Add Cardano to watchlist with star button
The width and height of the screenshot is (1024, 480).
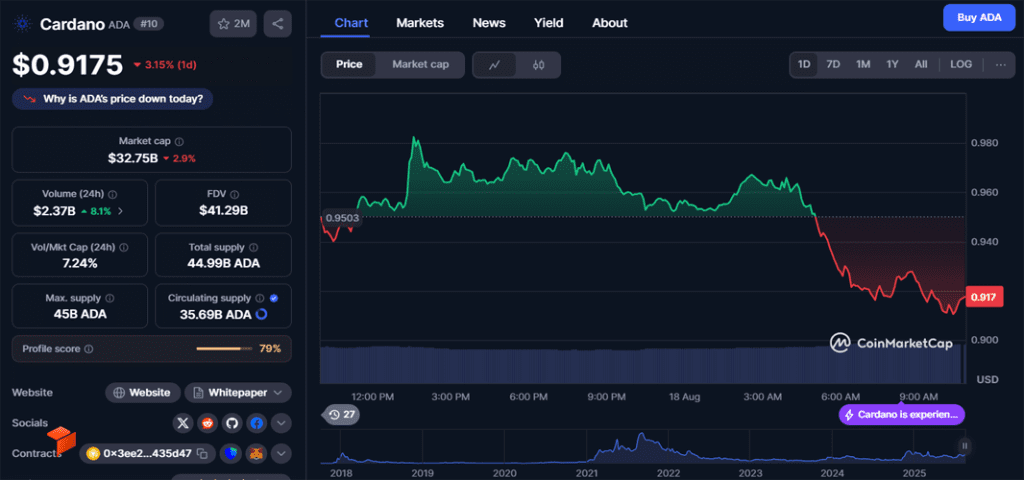(x=233, y=24)
